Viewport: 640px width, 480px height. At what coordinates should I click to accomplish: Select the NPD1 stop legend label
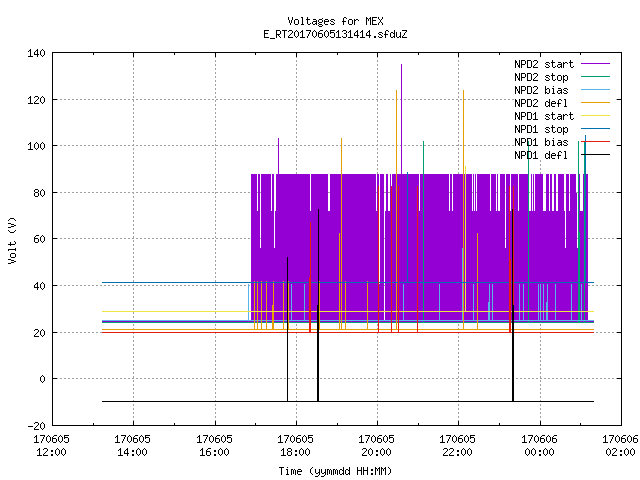click(541, 129)
